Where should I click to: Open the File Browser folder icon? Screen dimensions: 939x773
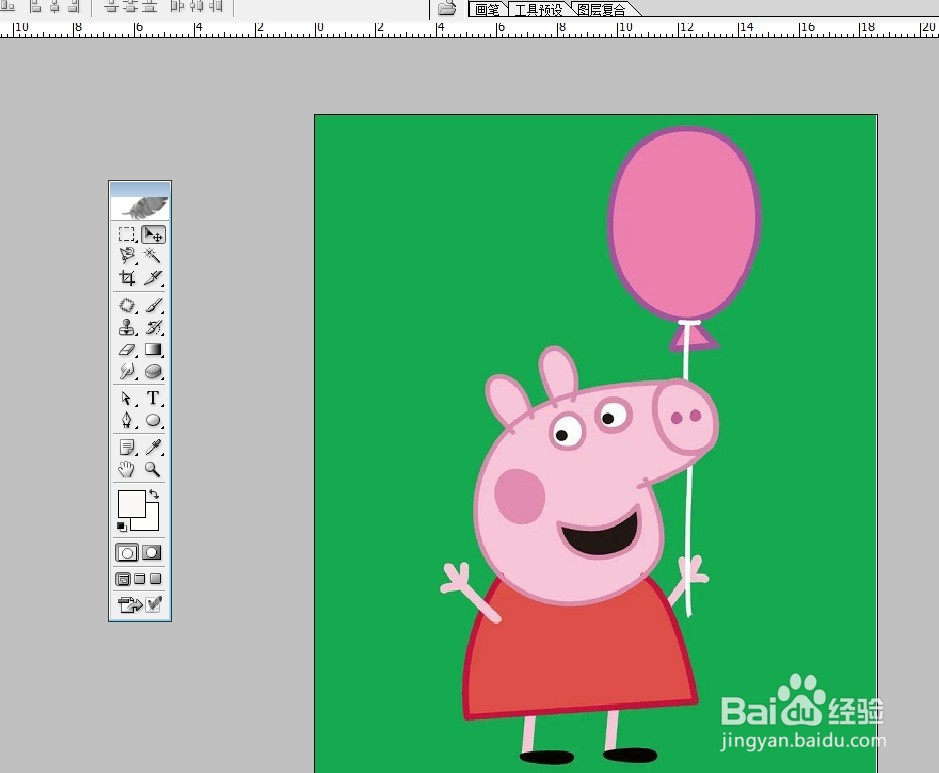[447, 8]
